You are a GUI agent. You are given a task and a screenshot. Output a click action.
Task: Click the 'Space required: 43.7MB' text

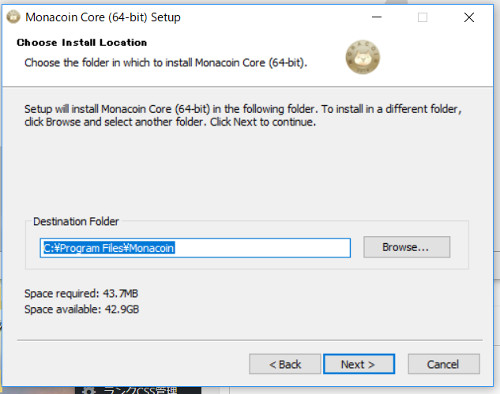click(x=81, y=293)
